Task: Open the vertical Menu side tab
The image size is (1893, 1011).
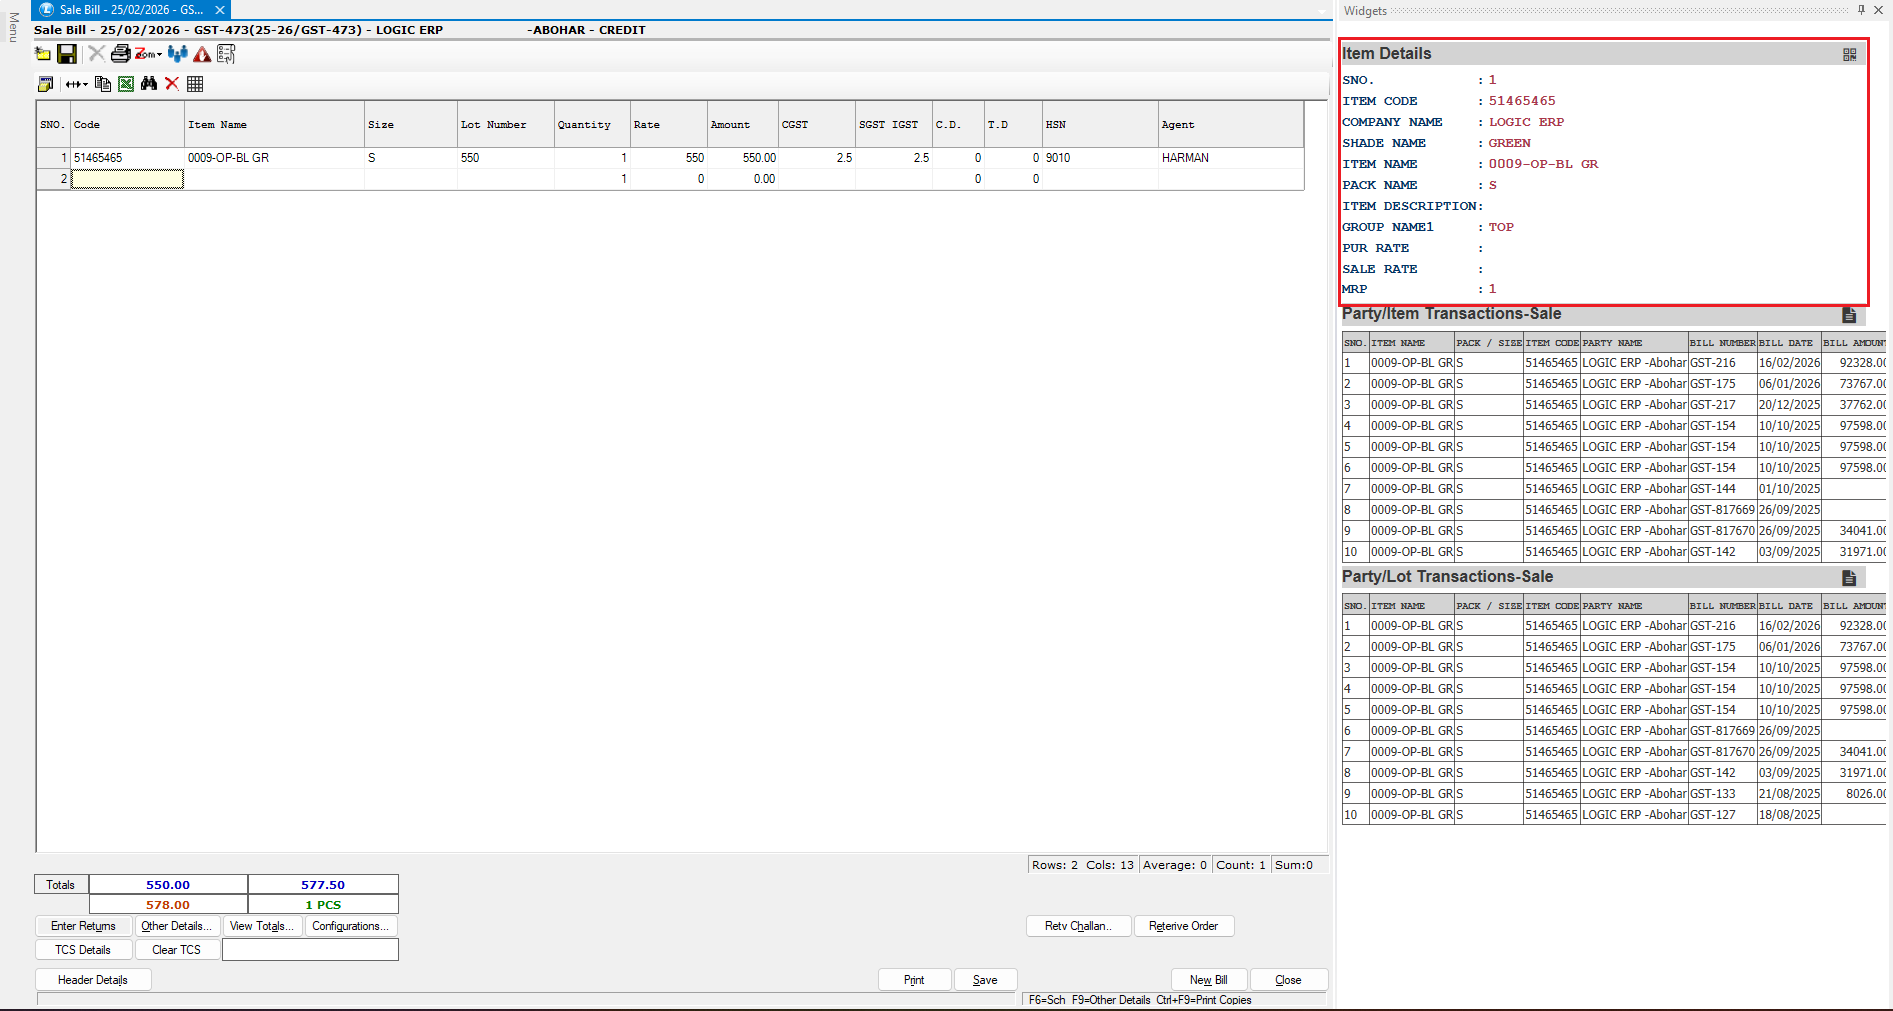Action: [x=13, y=27]
